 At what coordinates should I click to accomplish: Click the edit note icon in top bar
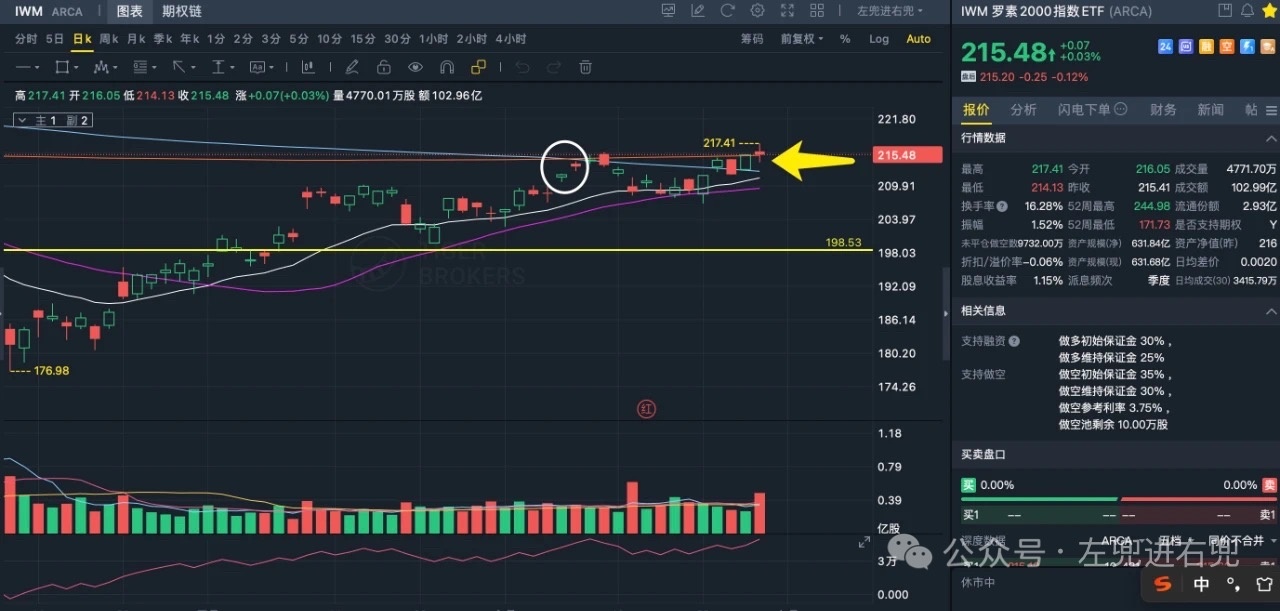pyautogui.click(x=697, y=11)
